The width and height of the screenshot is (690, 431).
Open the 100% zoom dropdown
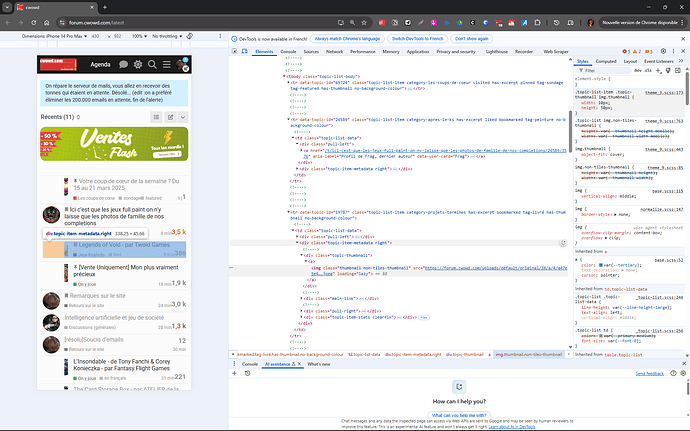tap(139, 36)
